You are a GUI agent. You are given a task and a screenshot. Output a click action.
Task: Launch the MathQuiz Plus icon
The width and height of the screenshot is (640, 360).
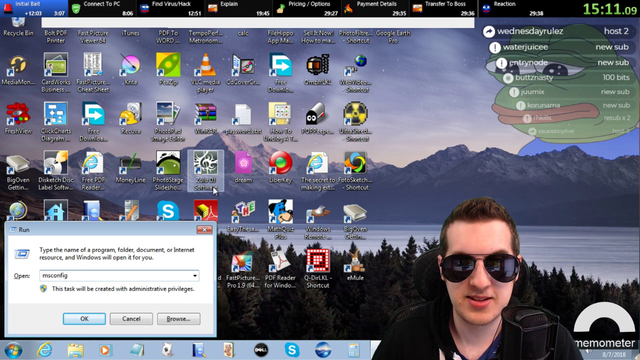coord(280,219)
